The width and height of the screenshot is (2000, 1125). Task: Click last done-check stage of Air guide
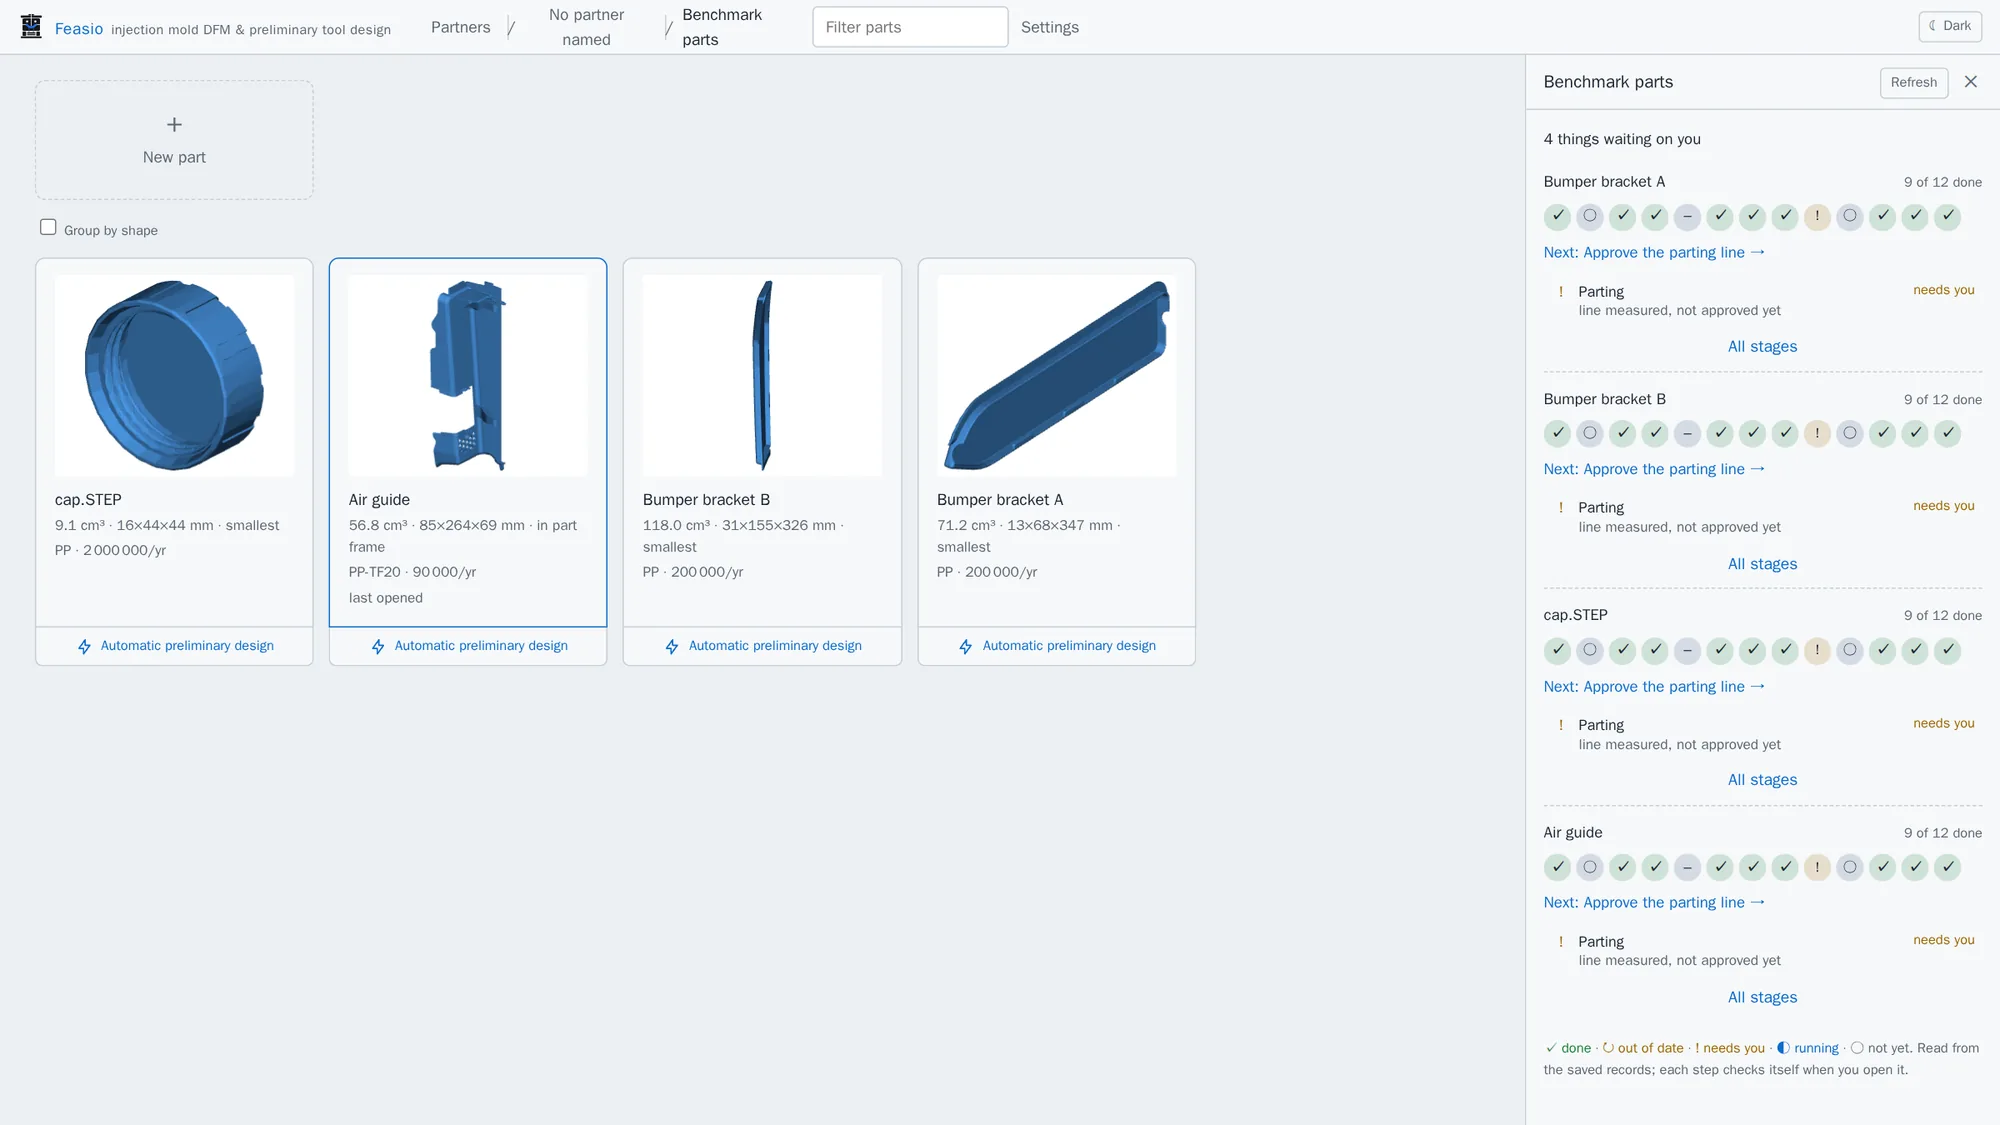(x=1947, y=867)
